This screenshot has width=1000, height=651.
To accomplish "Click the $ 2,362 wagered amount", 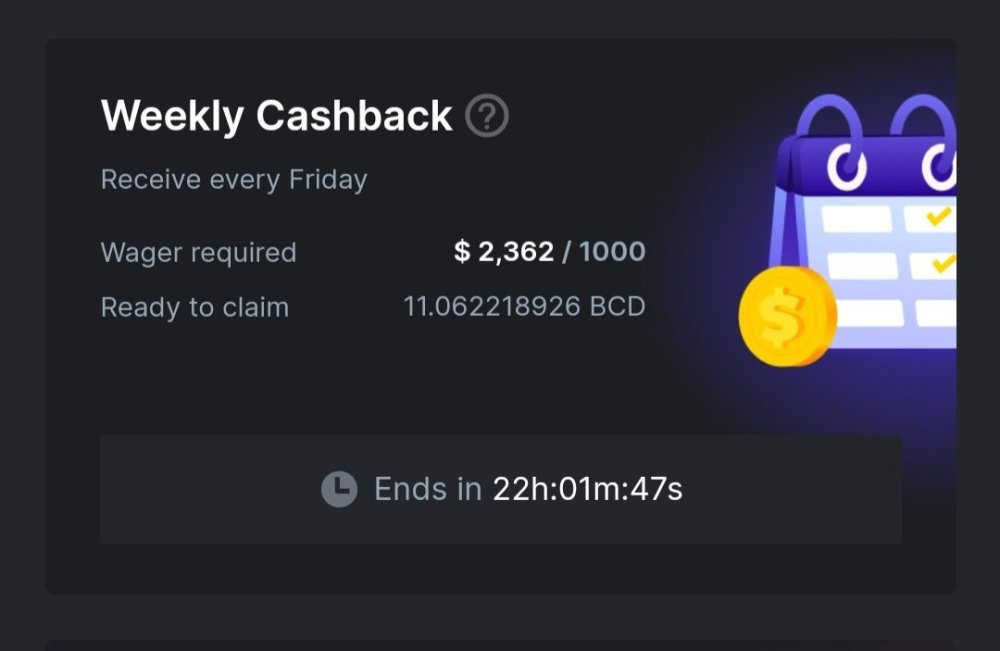I will 503,252.
